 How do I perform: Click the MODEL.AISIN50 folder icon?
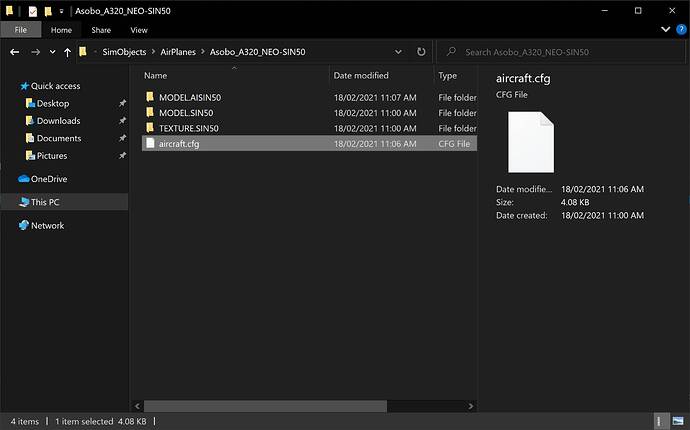click(150, 97)
